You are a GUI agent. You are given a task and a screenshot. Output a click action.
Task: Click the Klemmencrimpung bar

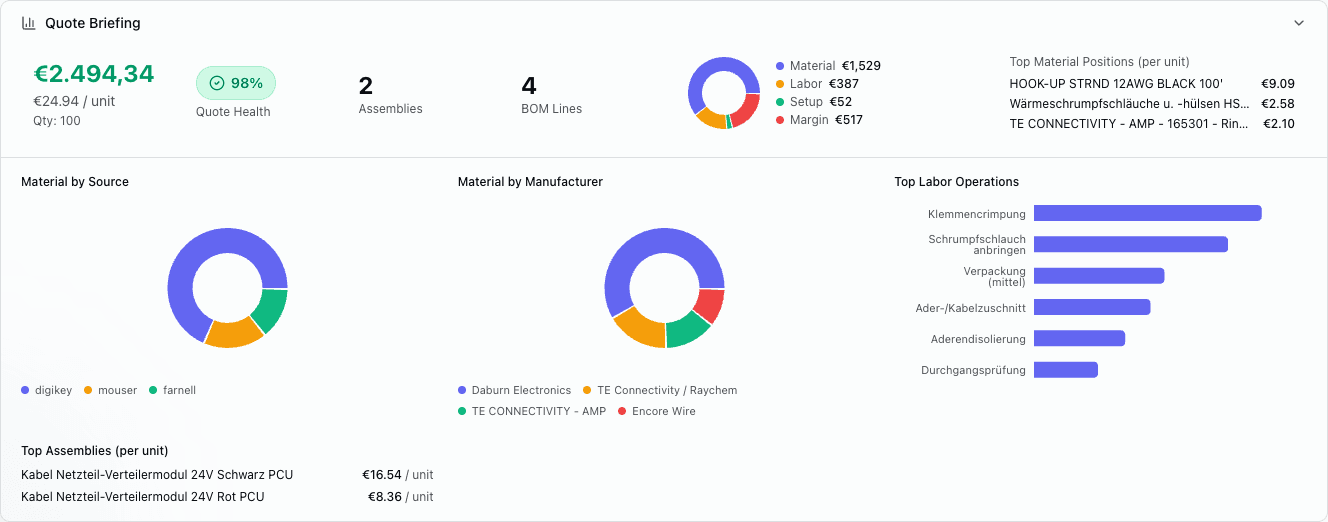tap(1147, 213)
